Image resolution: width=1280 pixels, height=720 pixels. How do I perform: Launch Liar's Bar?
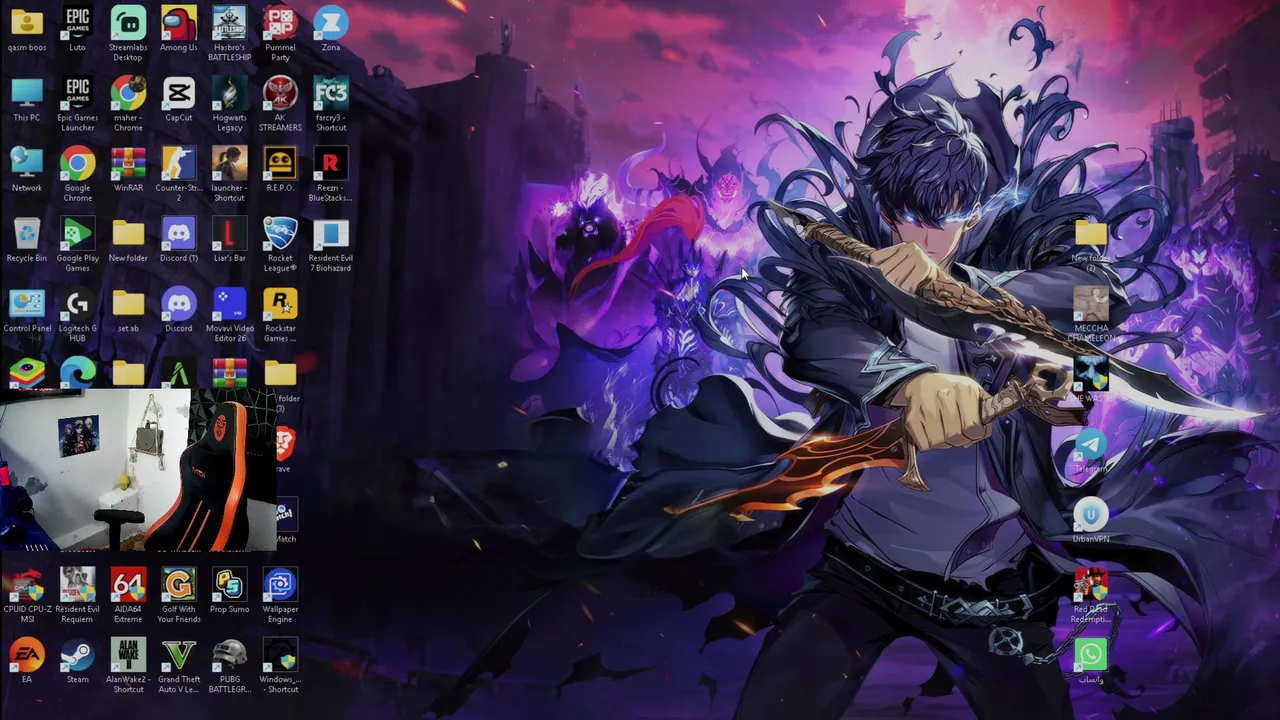[229, 239]
